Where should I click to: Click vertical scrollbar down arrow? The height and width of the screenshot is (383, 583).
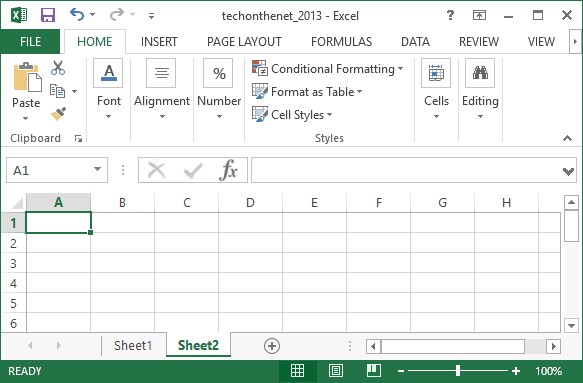point(571,325)
